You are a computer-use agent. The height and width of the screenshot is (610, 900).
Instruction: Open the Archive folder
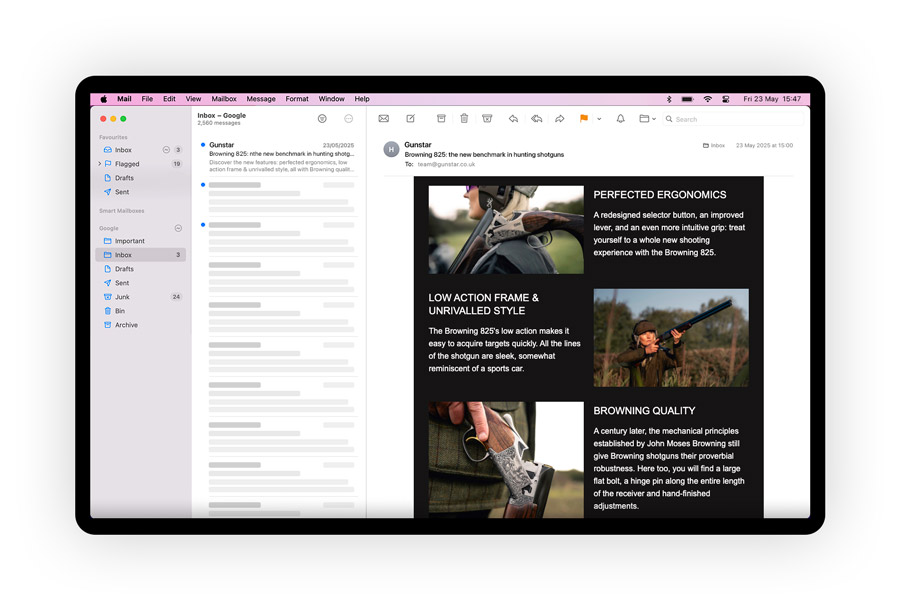tap(141, 325)
